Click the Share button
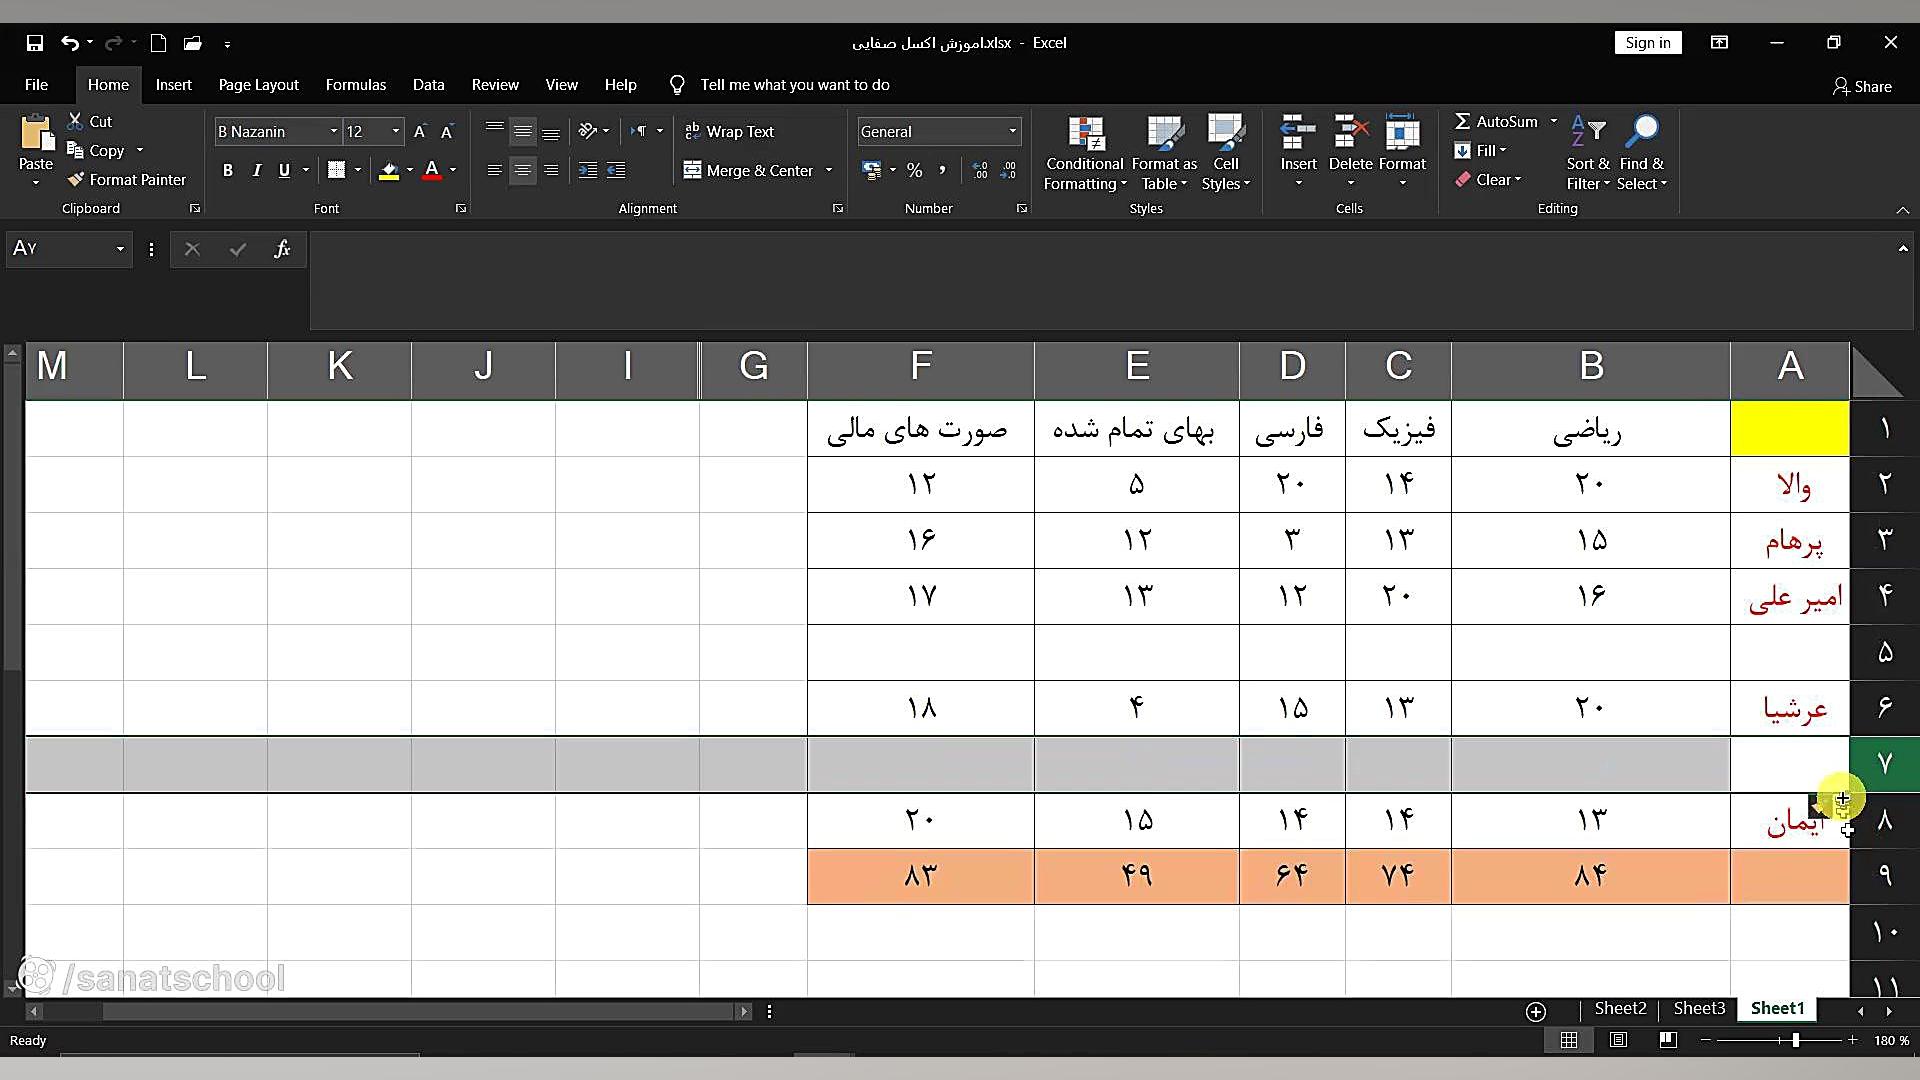This screenshot has height=1080, width=1920. pyautogui.click(x=1862, y=86)
